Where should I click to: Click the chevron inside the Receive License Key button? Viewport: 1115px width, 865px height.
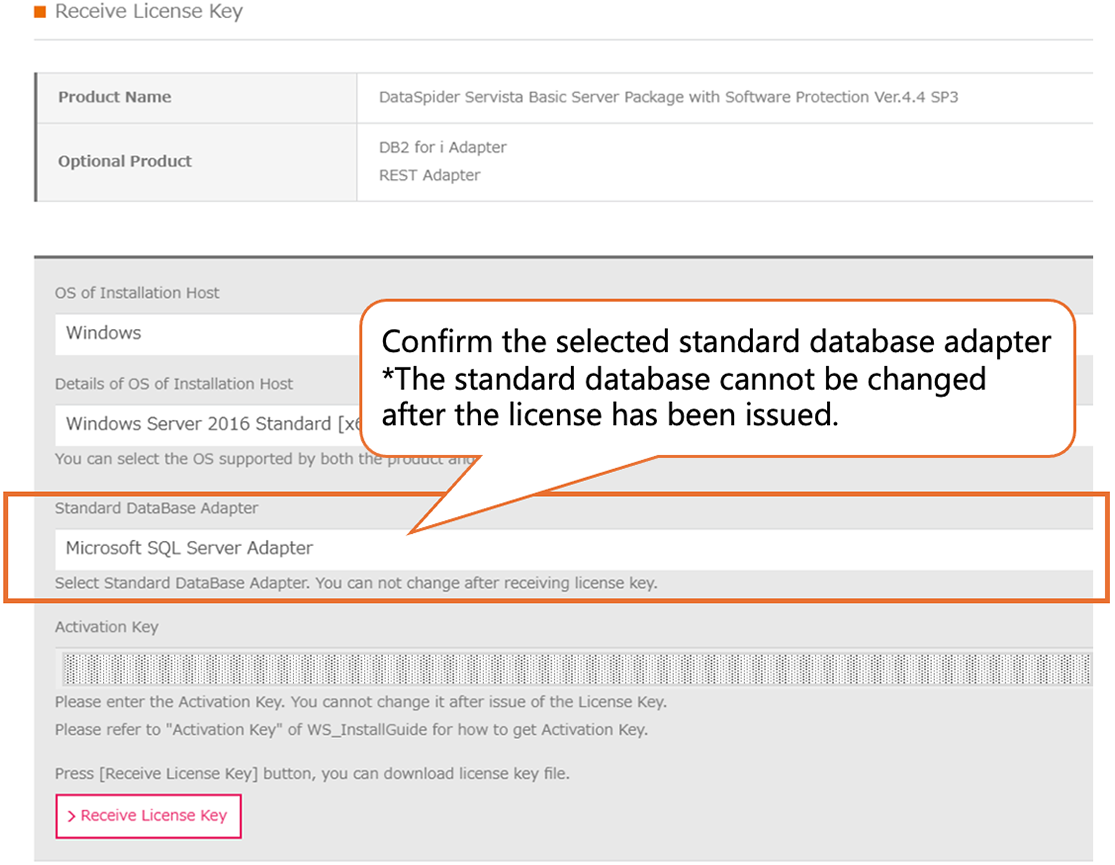(x=71, y=816)
